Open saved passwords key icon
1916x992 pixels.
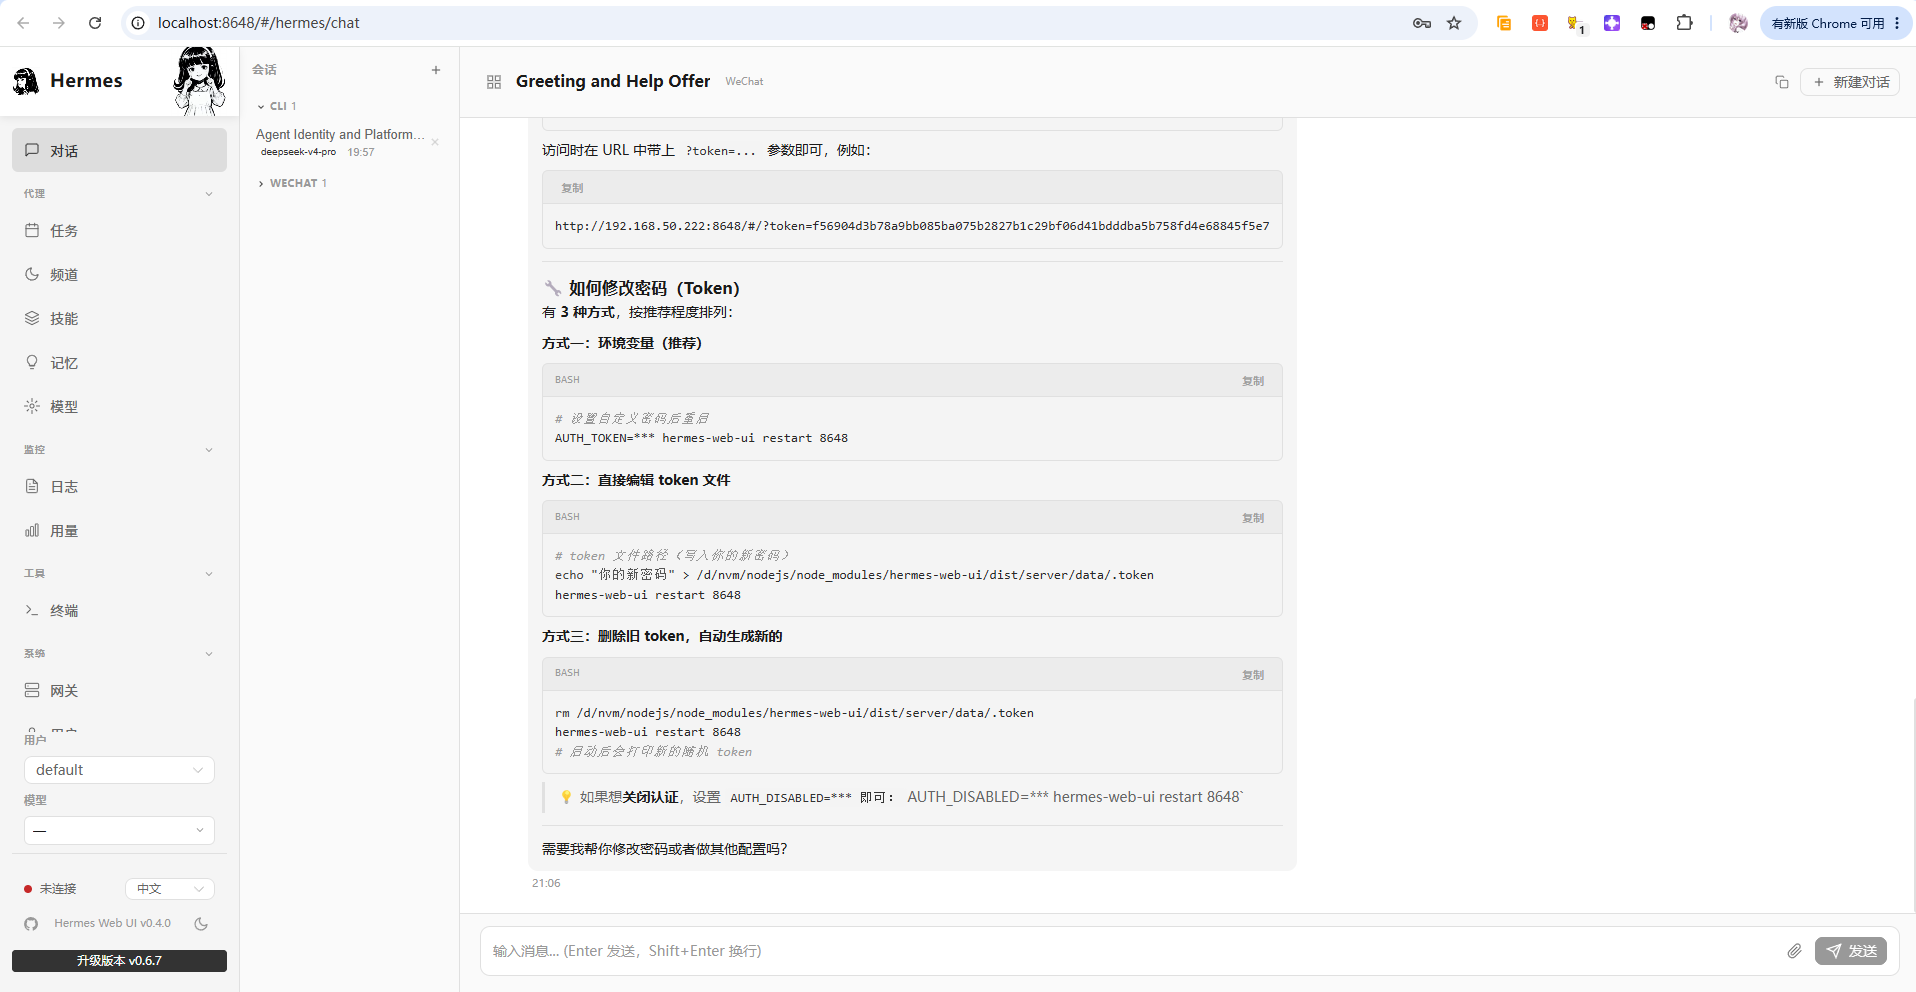click(1422, 23)
